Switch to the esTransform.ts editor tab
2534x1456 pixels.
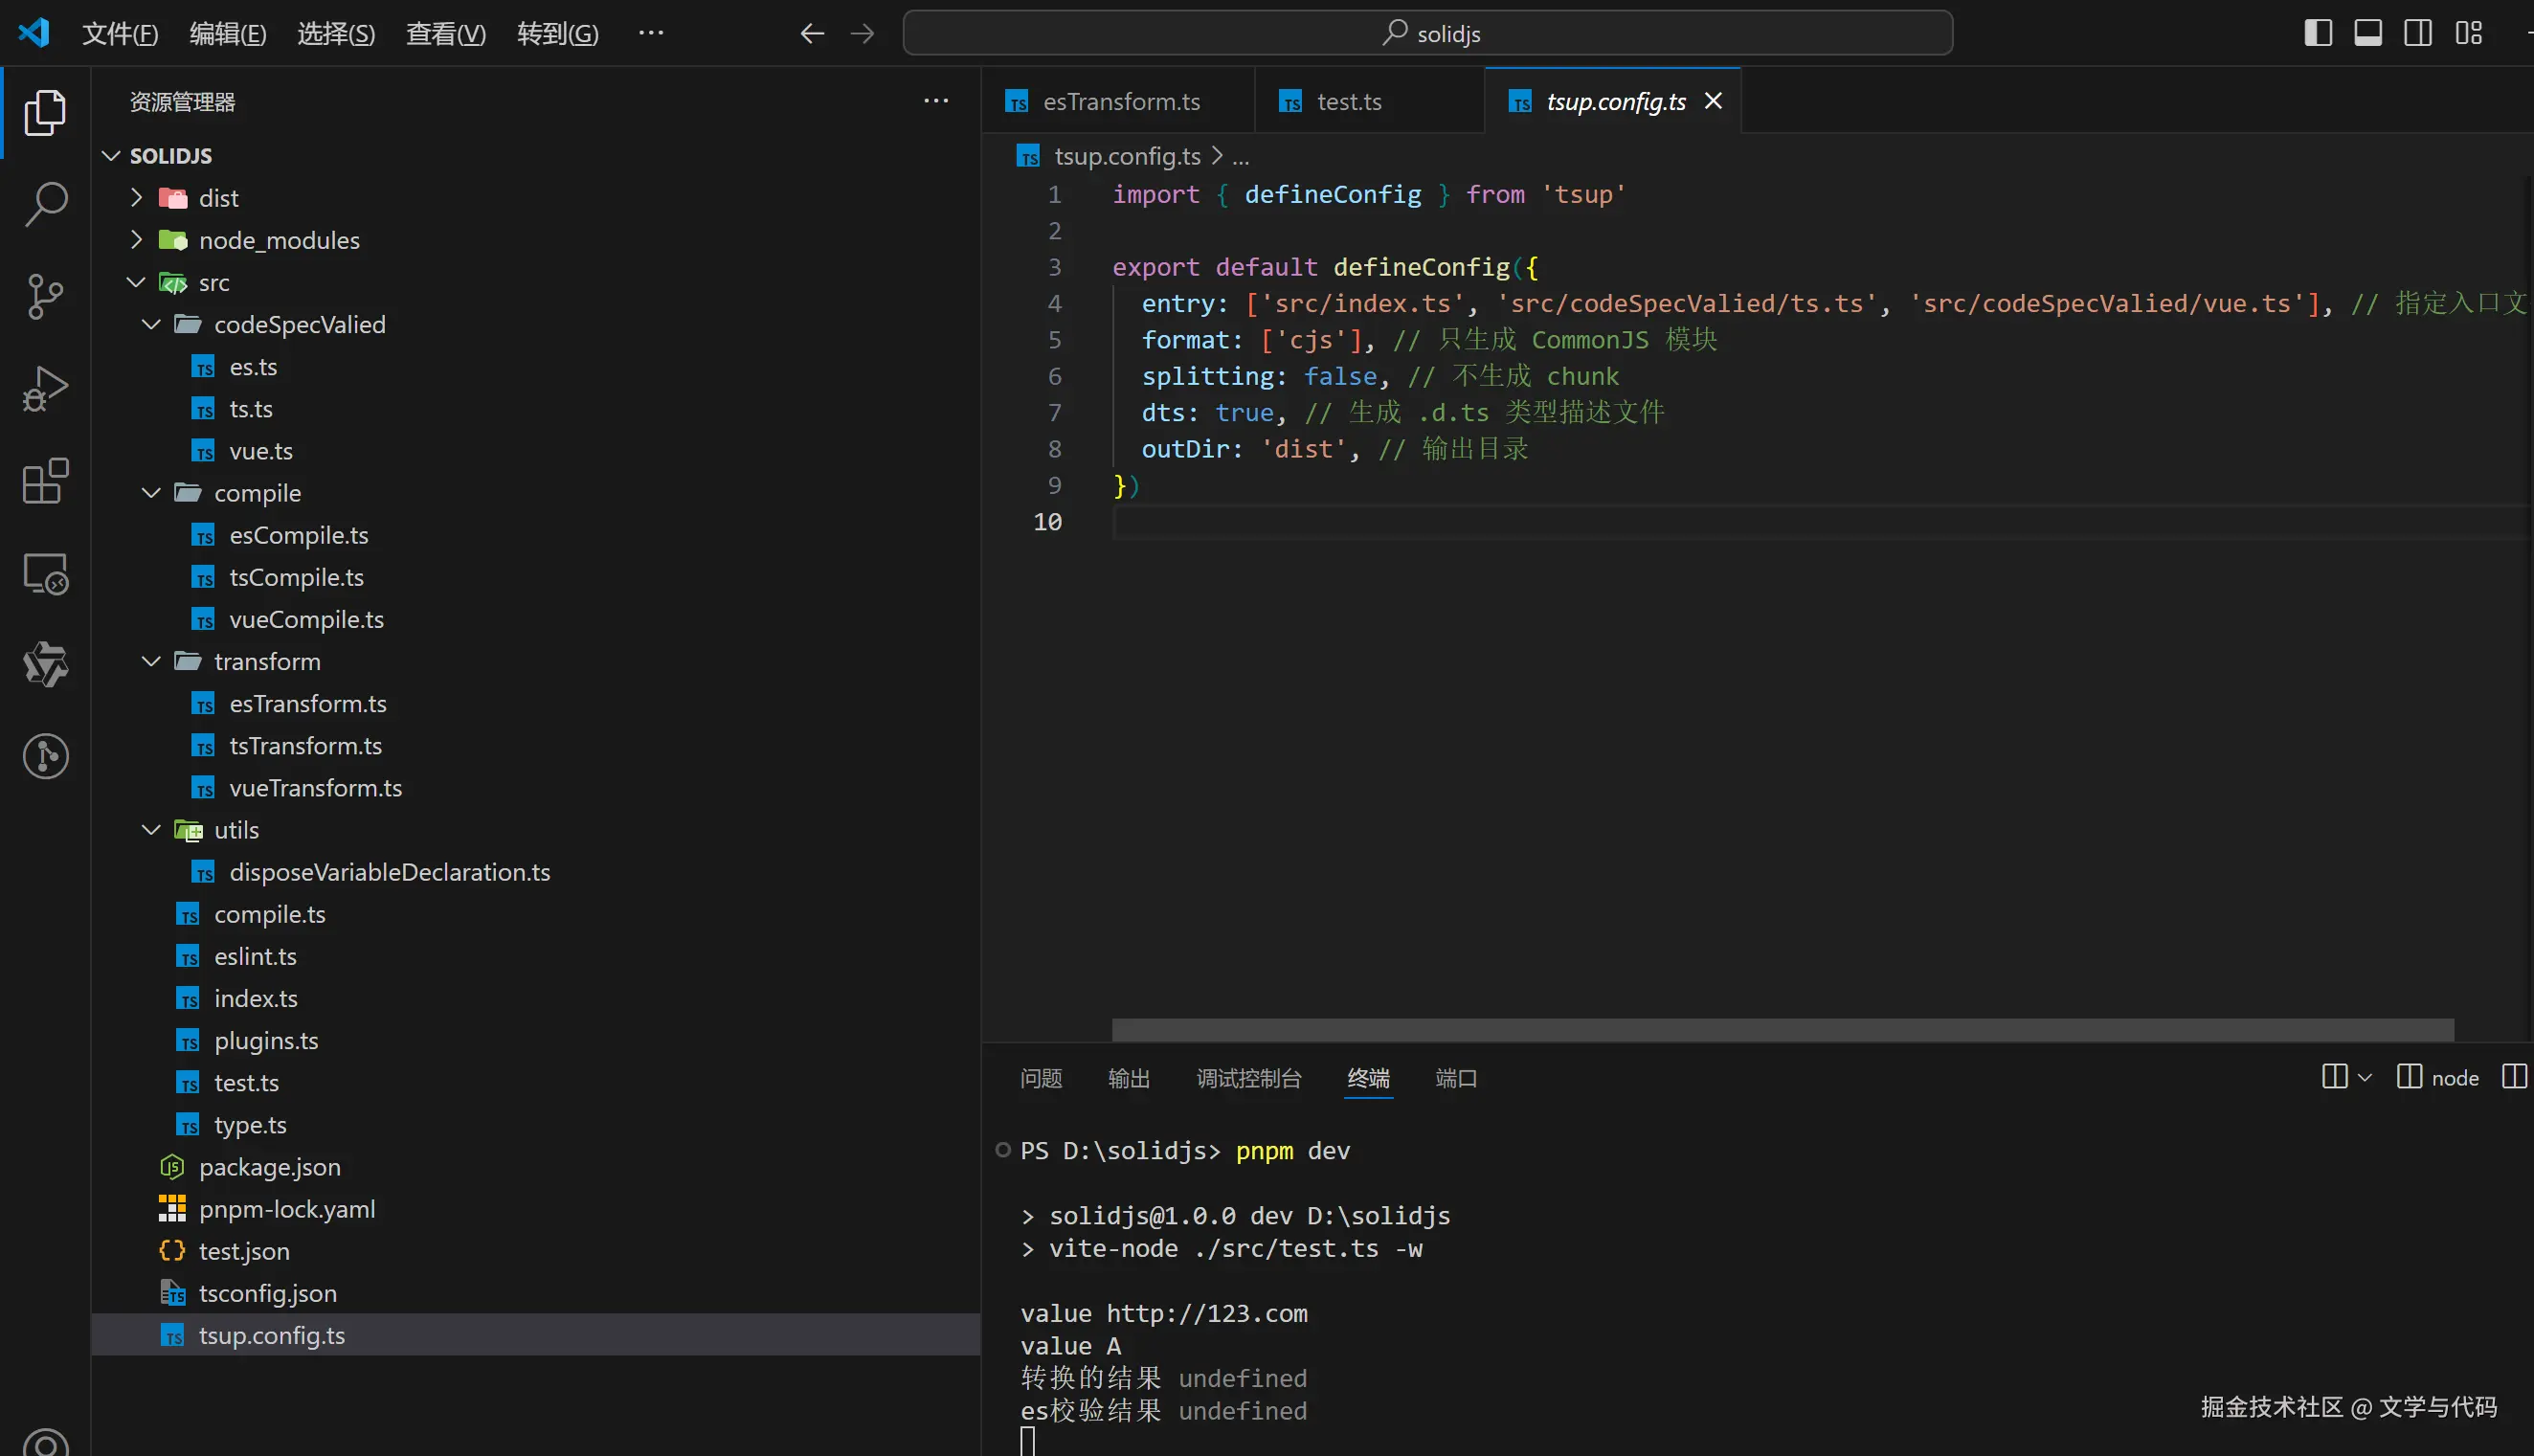pyautogui.click(x=1120, y=101)
